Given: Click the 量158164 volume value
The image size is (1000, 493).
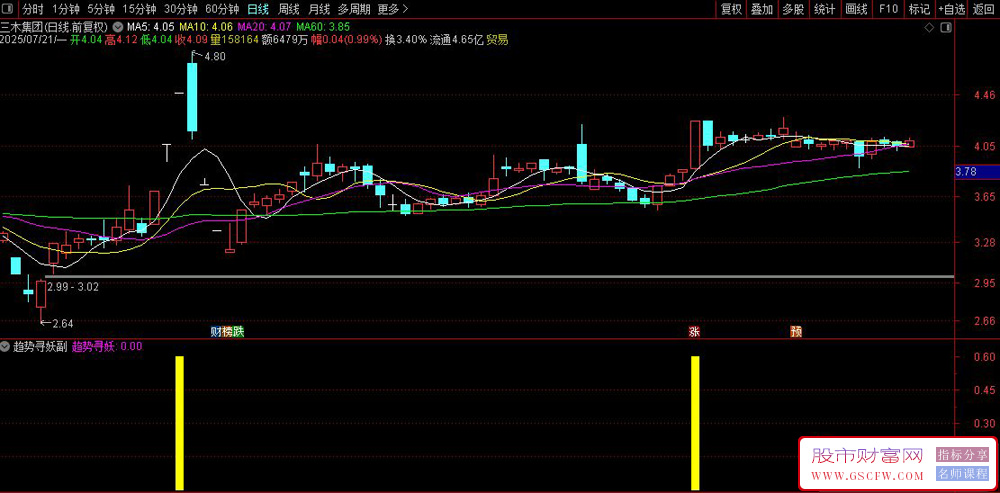Looking at the screenshot, I should click(235, 40).
